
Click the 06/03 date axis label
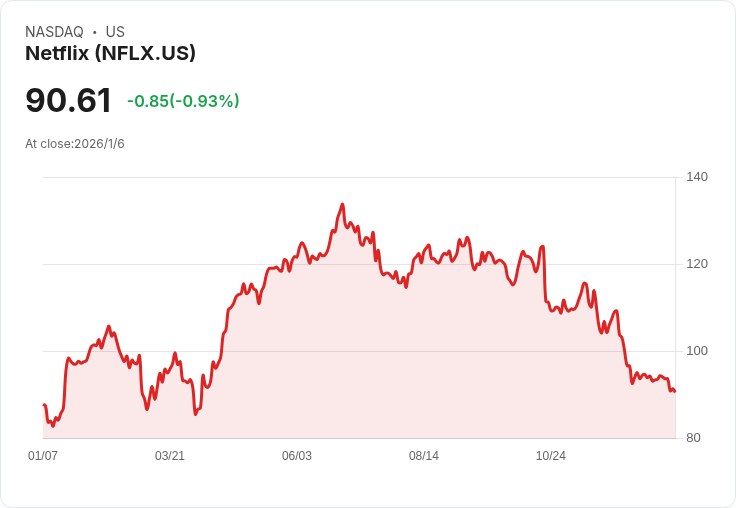click(297, 455)
